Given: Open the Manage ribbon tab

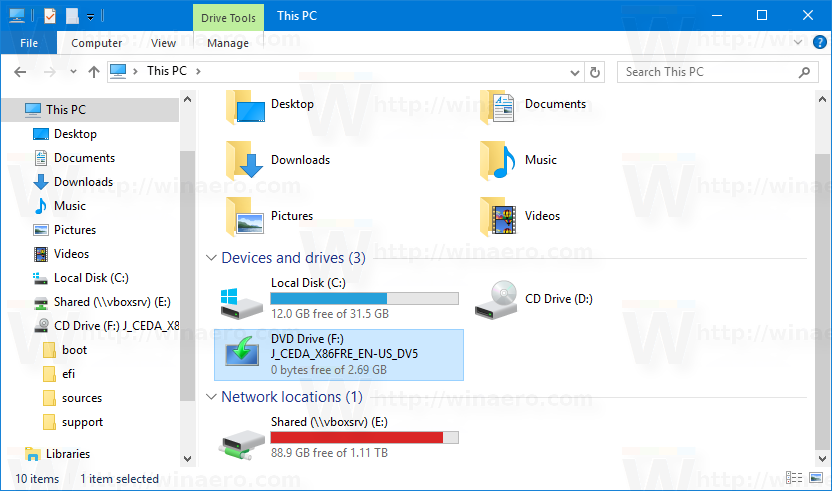Looking at the screenshot, I should [228, 43].
